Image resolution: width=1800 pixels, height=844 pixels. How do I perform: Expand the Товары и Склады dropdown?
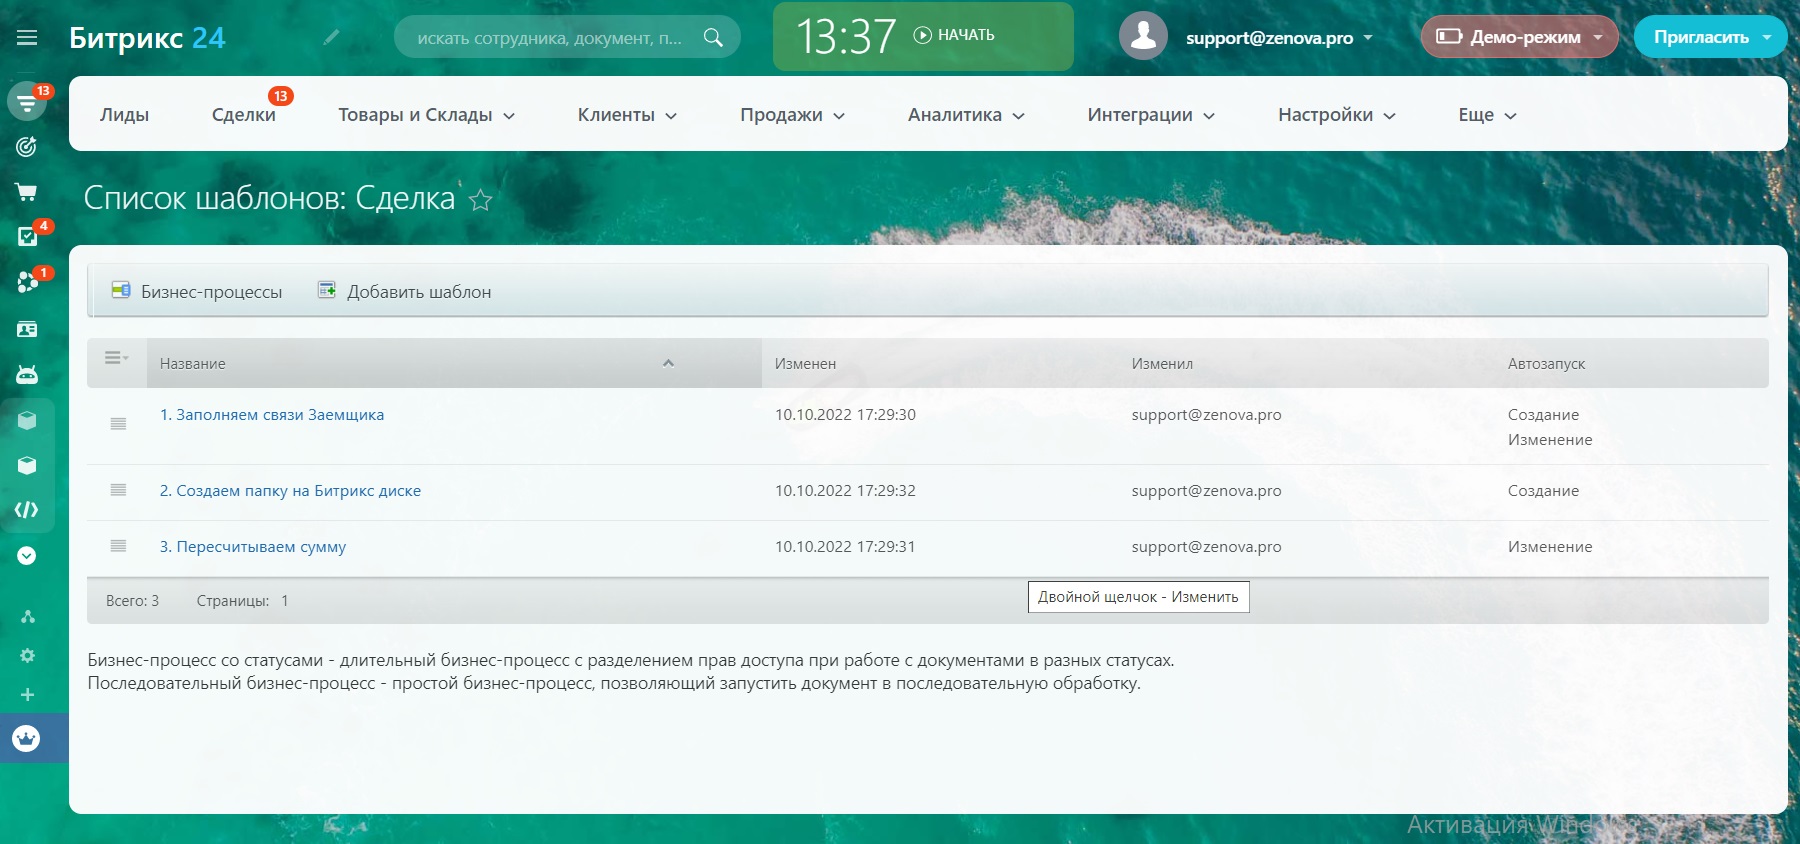click(x=426, y=115)
